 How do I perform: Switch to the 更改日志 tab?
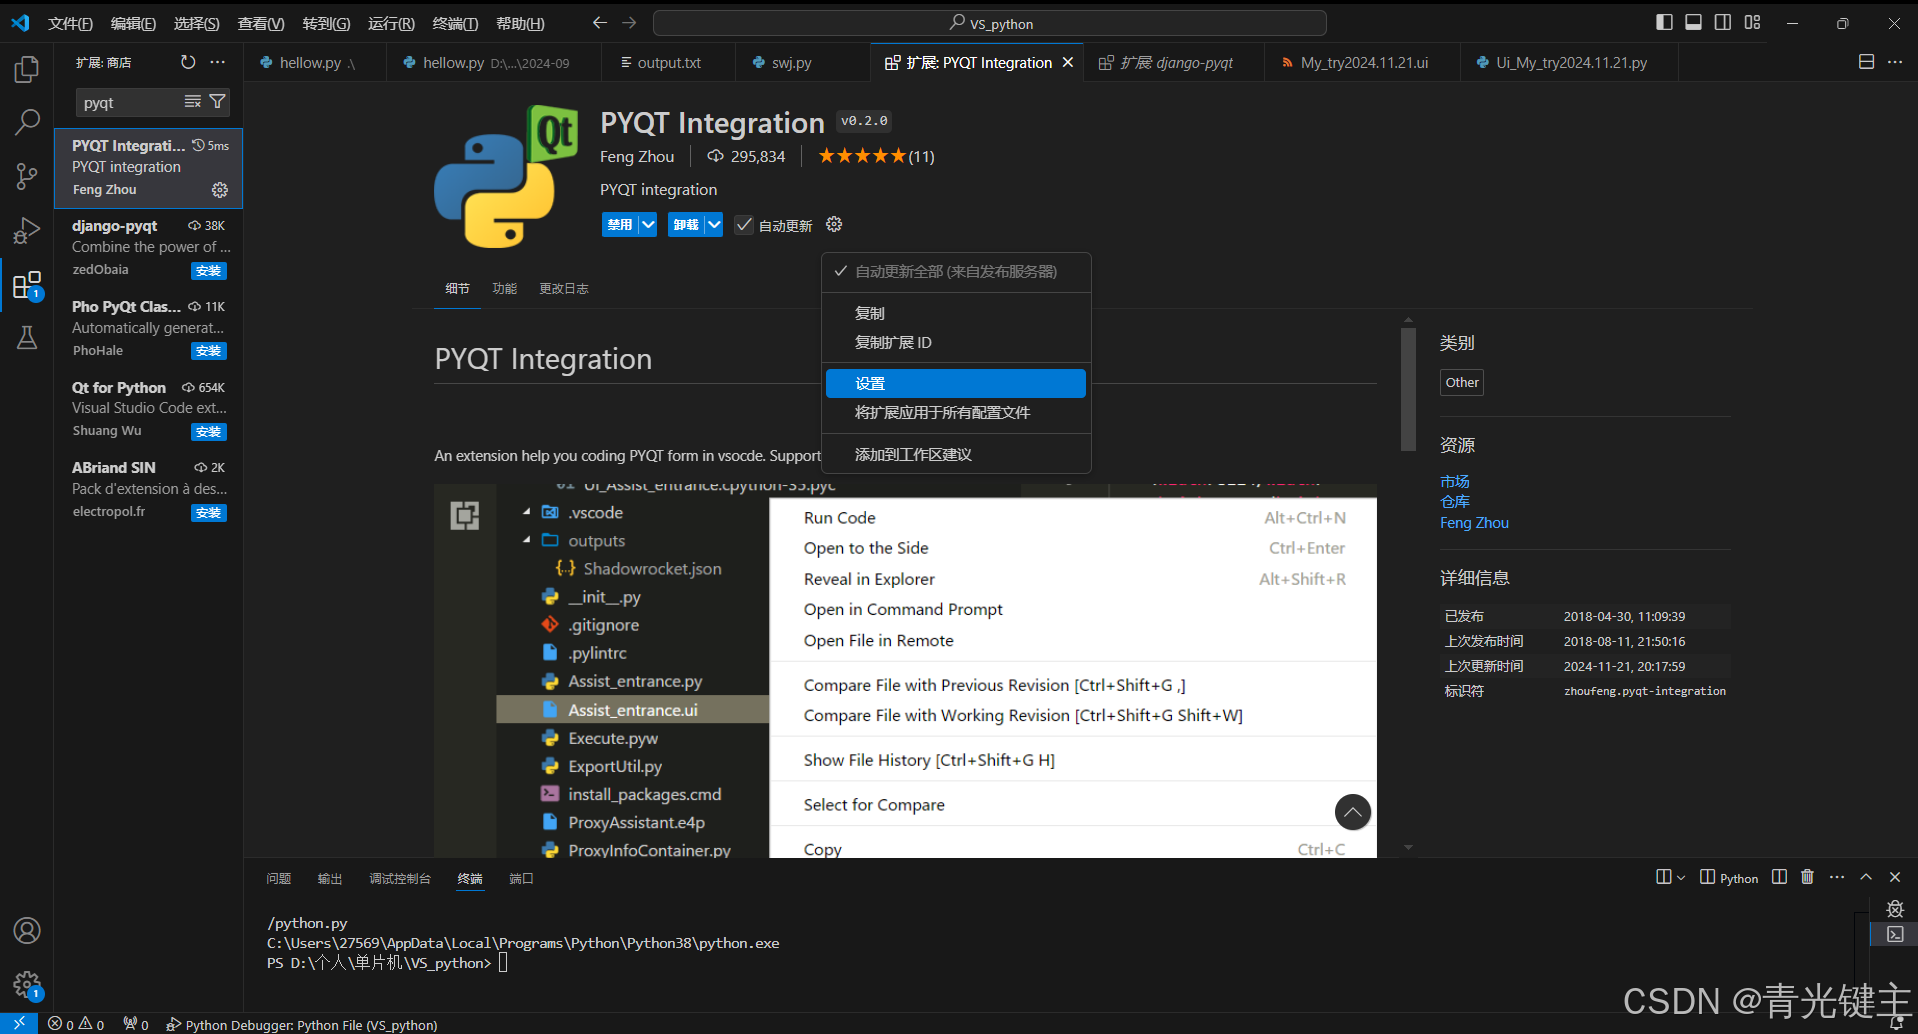point(563,288)
